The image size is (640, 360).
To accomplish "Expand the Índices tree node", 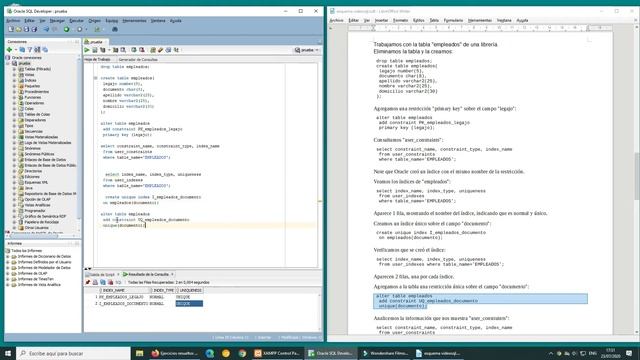I will pyautogui.click(x=15, y=81).
